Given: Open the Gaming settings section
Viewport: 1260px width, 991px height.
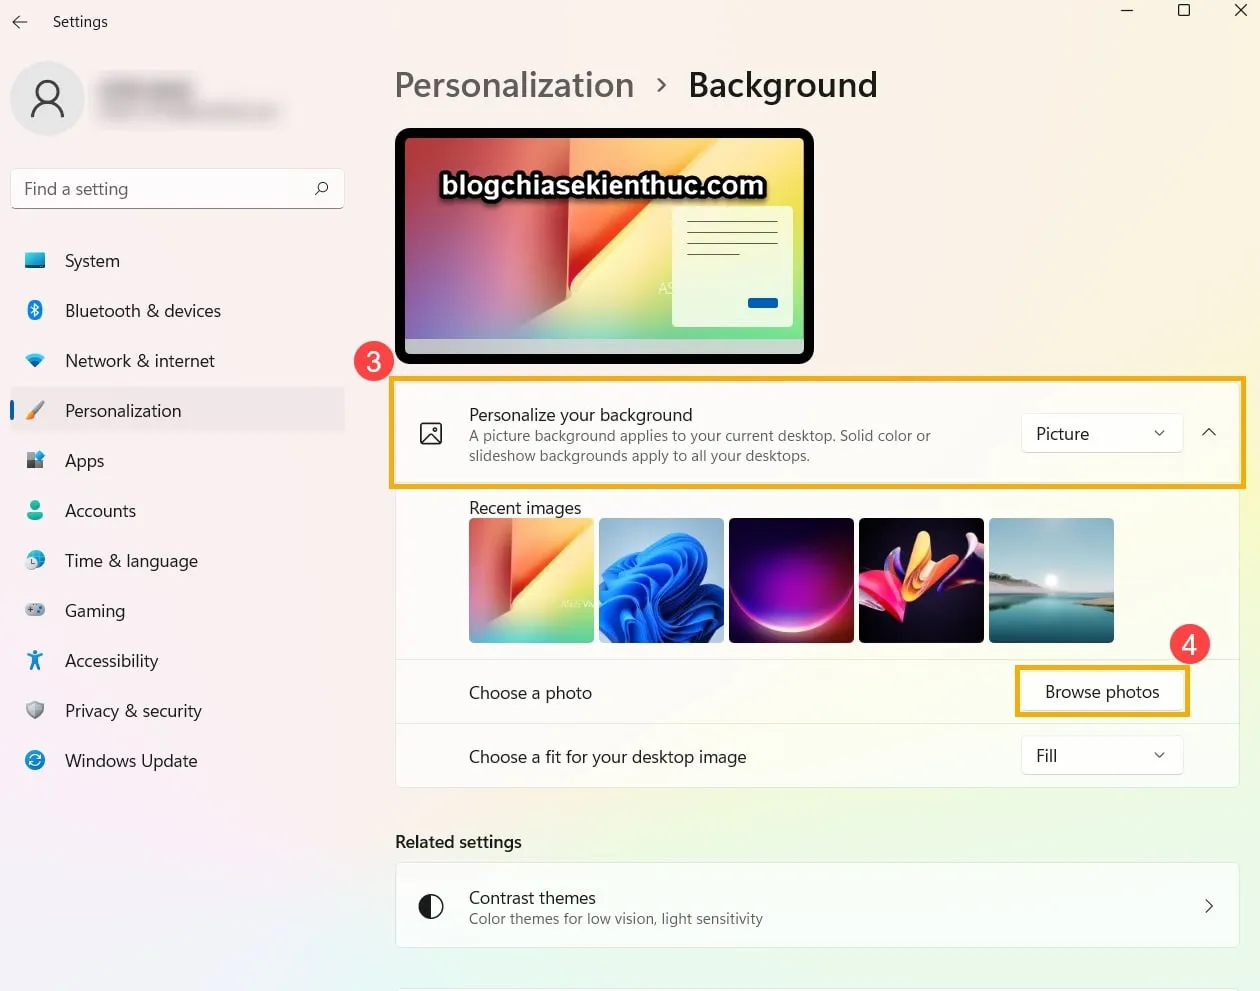Looking at the screenshot, I should tap(94, 611).
